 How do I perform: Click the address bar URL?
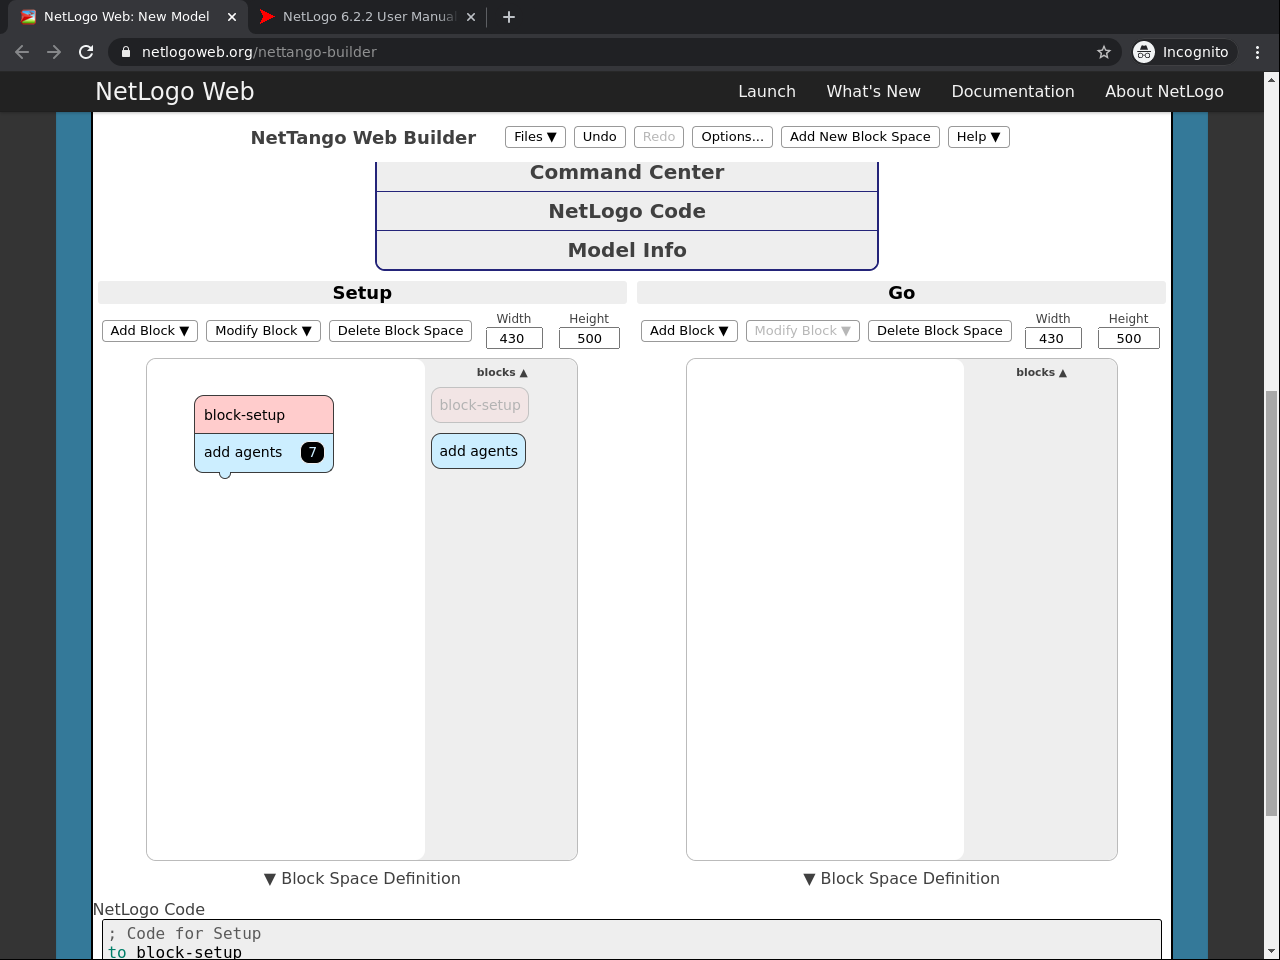coord(259,52)
